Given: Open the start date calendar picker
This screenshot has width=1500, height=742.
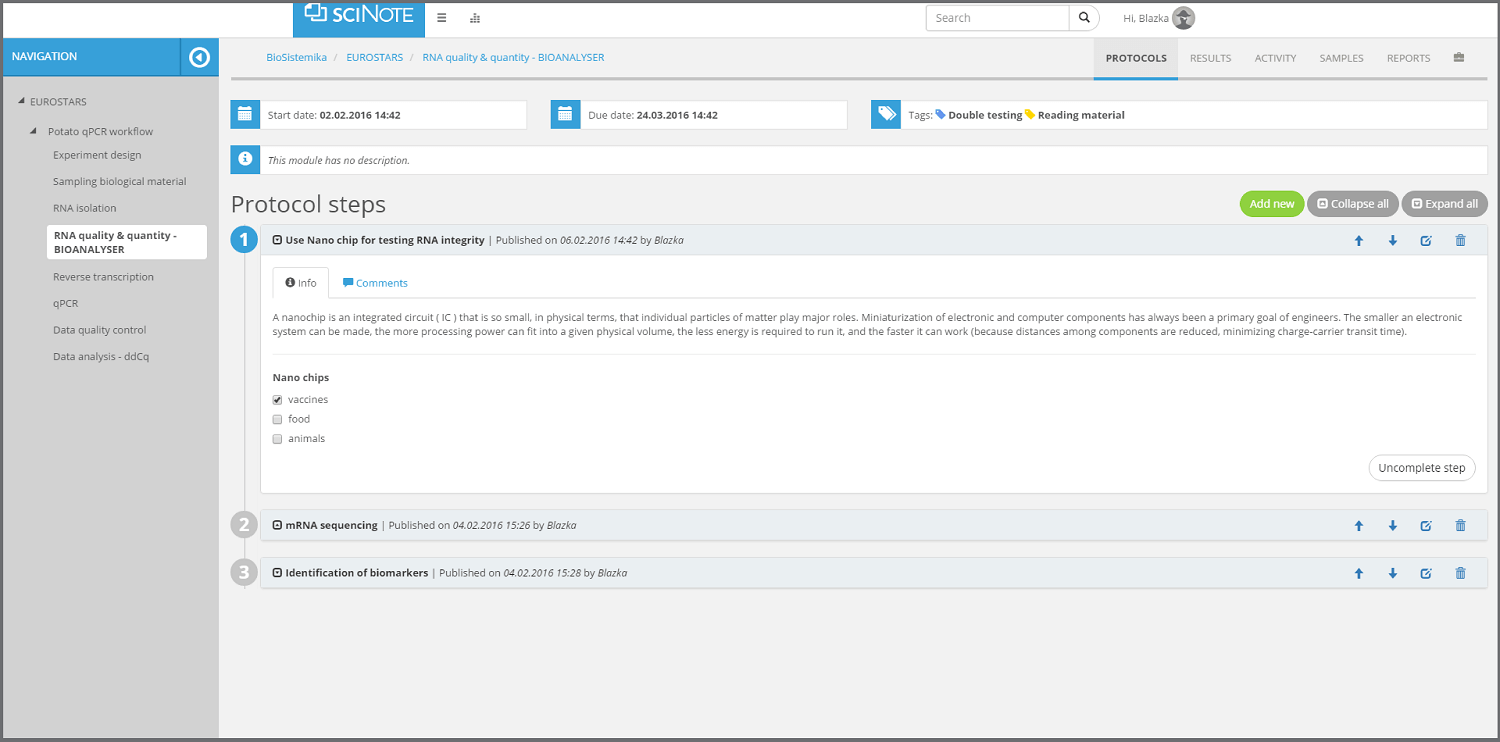Looking at the screenshot, I should [245, 114].
